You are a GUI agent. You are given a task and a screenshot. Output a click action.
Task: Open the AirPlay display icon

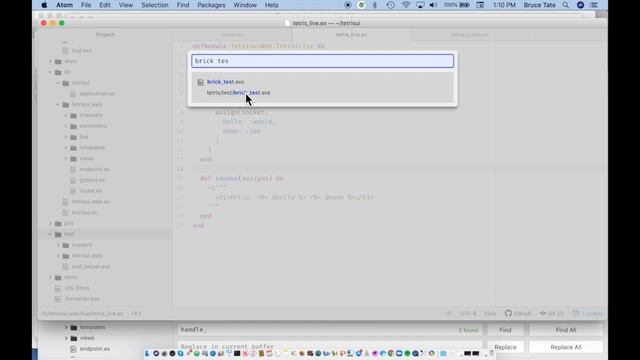pos(420,5)
